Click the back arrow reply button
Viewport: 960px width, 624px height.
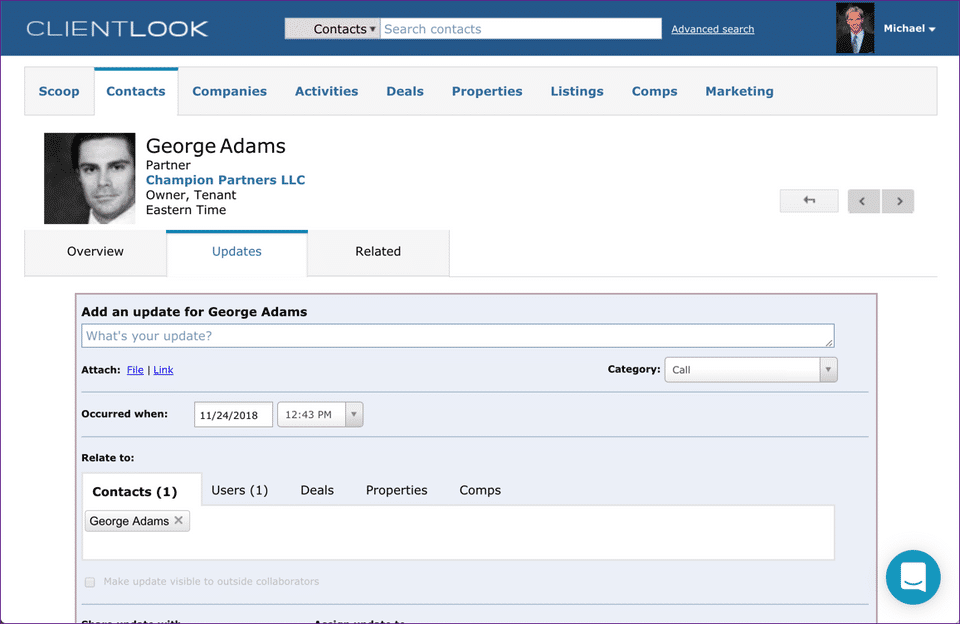pyautogui.click(x=809, y=201)
